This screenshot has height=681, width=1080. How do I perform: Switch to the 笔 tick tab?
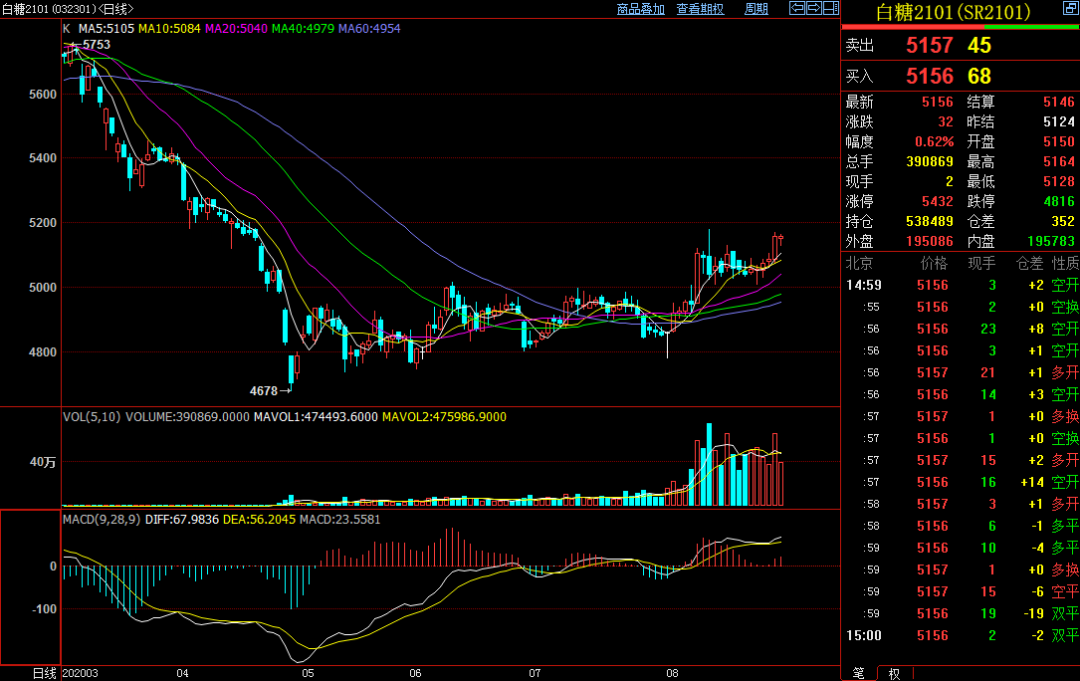point(859,673)
